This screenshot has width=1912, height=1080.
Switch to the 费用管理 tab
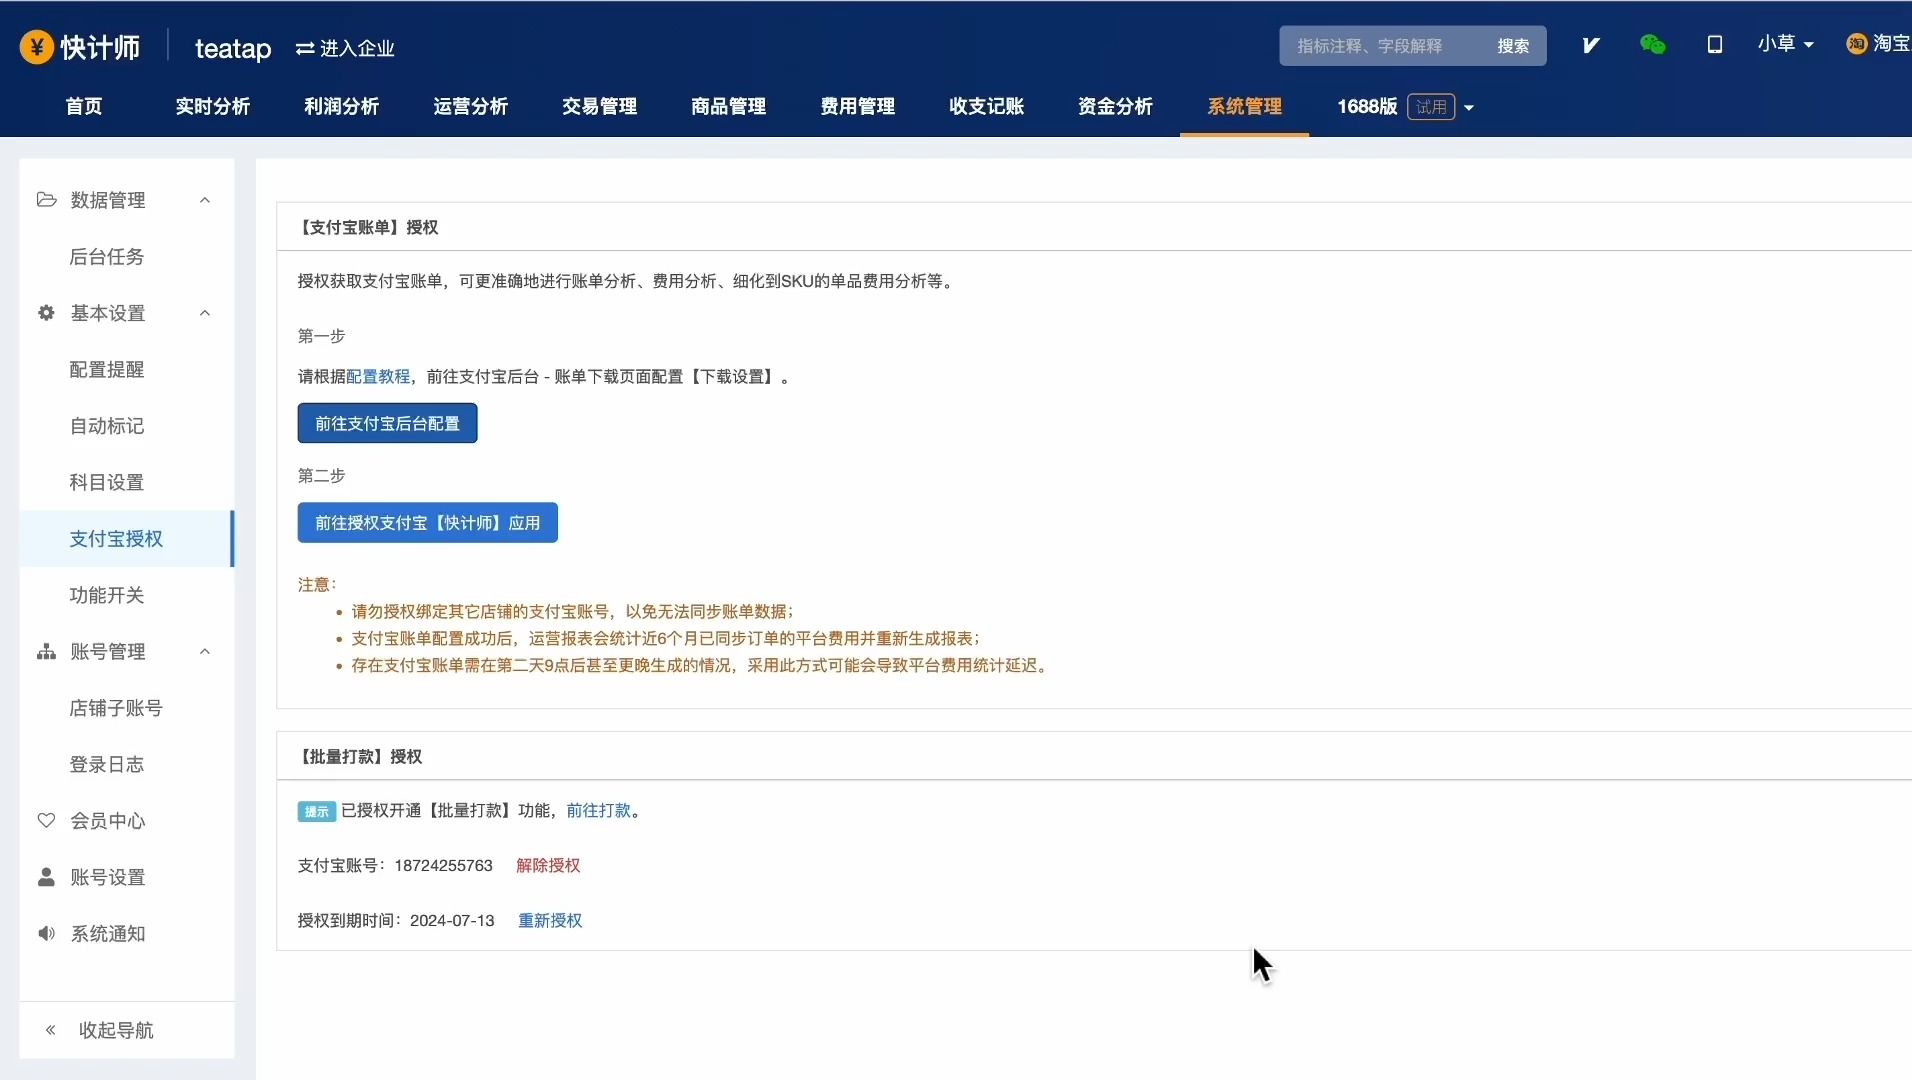point(858,107)
